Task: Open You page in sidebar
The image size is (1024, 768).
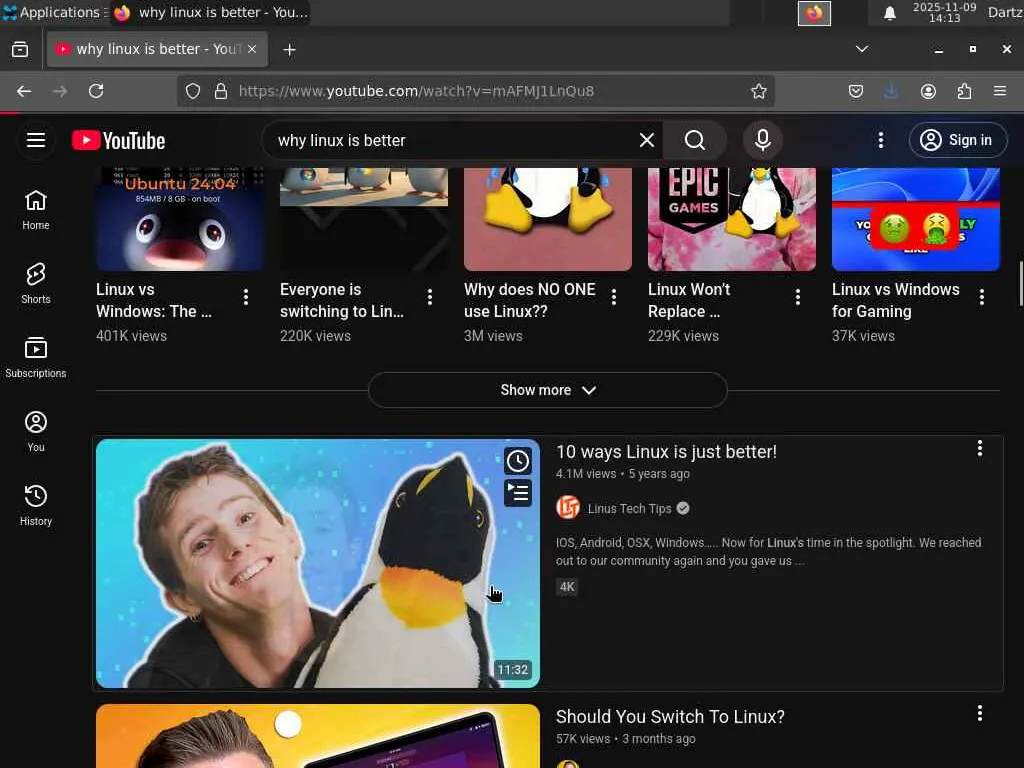Action: [36, 432]
